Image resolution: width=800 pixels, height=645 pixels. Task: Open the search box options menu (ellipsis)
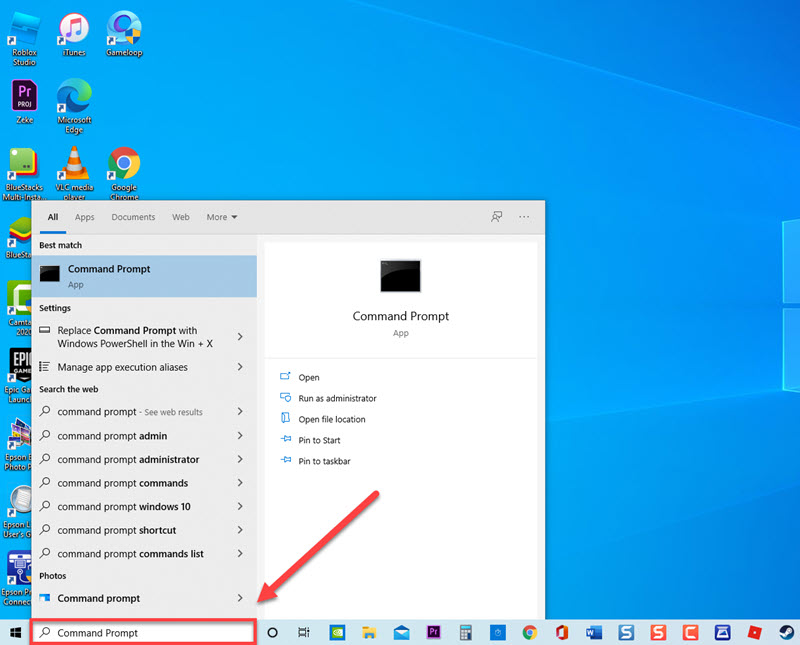[524, 217]
